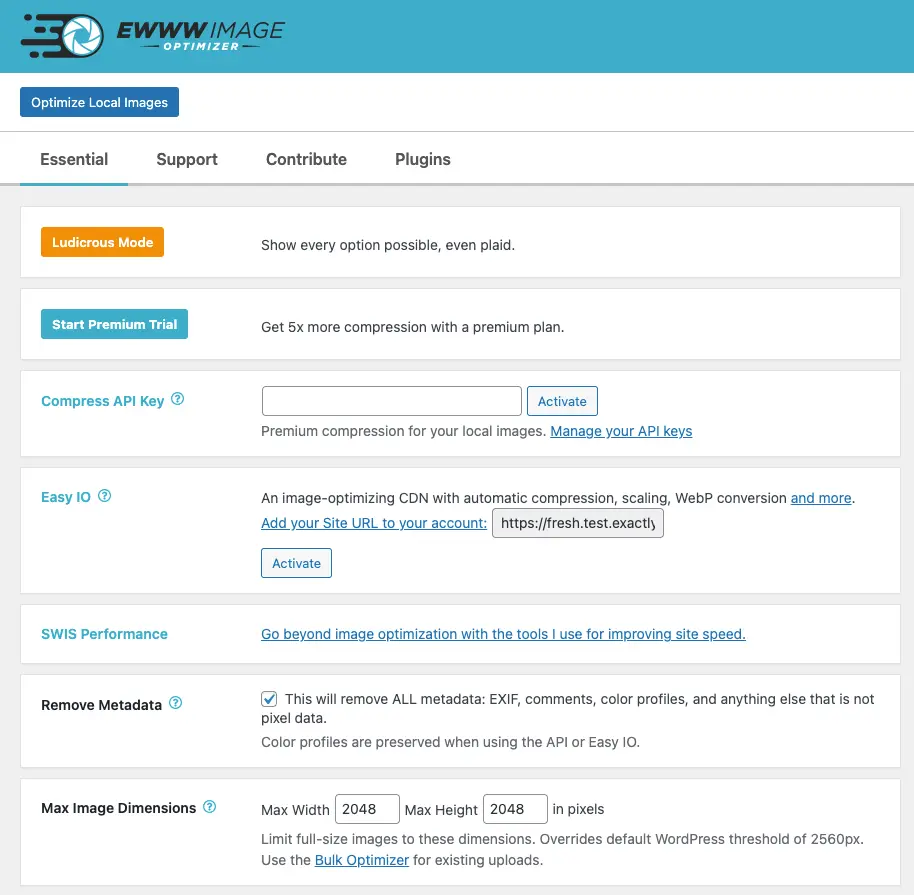Viewport: 914px width, 895px height.
Task: Click the 'Max Image Dimensions' label text
Action: pos(118,808)
